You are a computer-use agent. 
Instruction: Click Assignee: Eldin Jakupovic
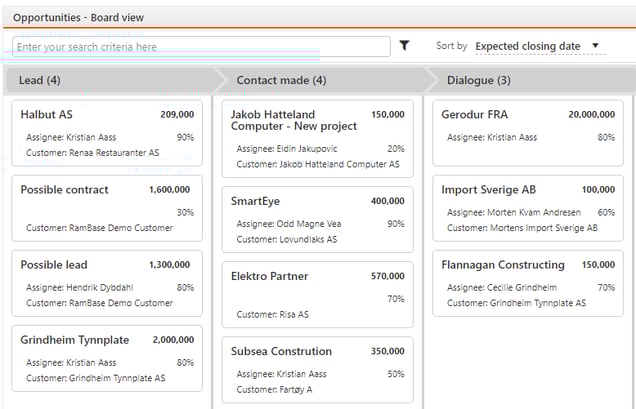click(x=287, y=149)
